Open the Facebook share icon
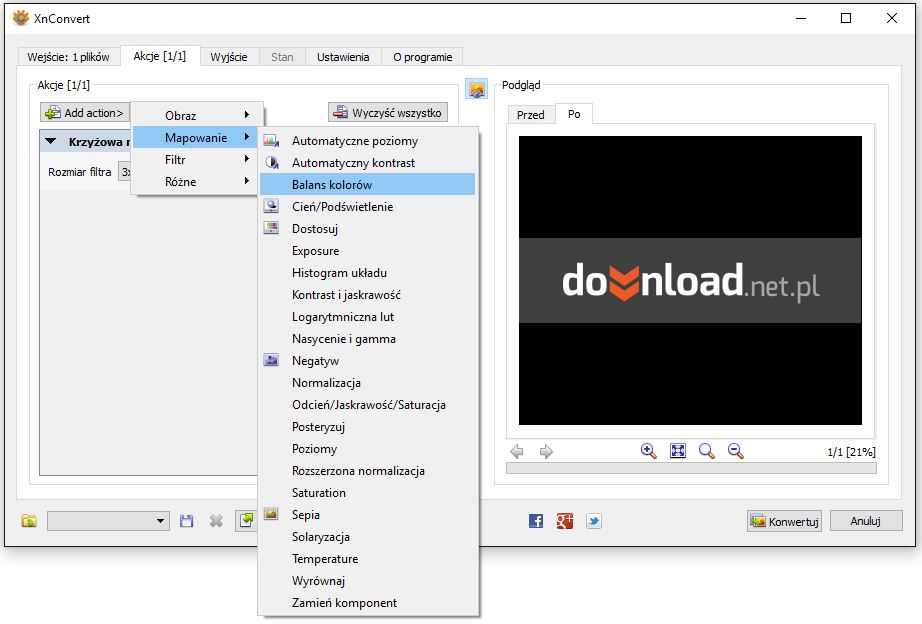 (x=536, y=521)
